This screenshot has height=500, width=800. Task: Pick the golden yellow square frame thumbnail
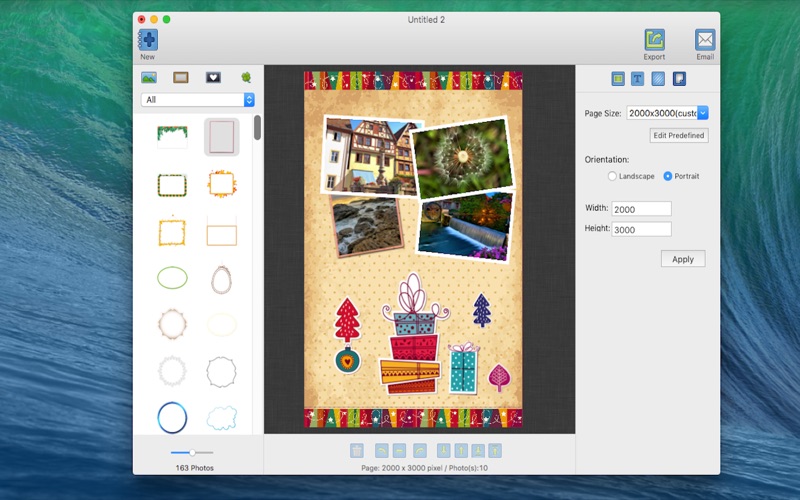click(x=172, y=232)
